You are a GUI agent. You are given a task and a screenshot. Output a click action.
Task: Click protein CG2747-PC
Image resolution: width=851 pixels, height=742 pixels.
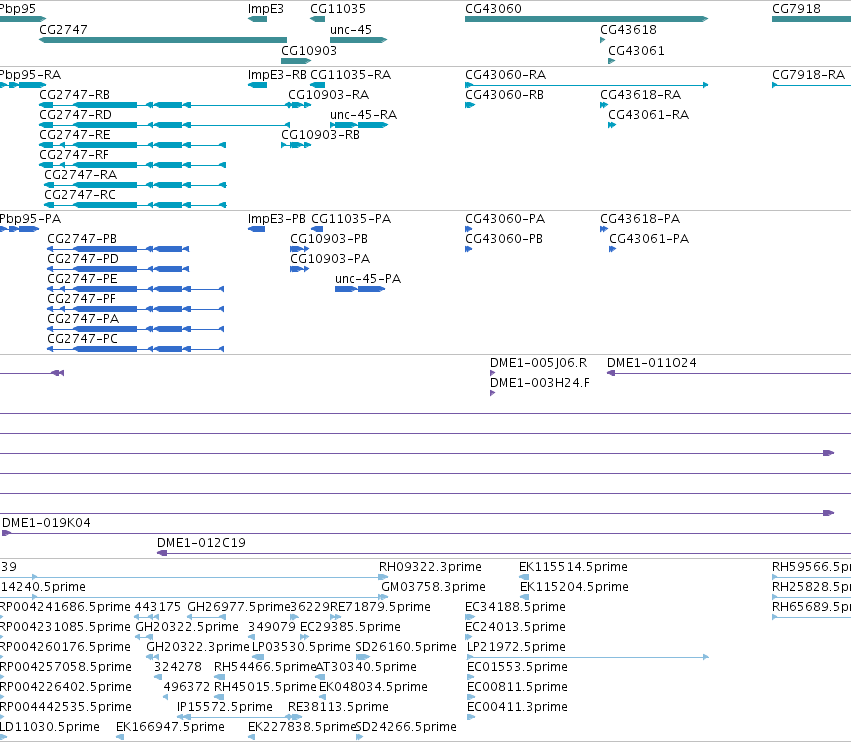82,339
